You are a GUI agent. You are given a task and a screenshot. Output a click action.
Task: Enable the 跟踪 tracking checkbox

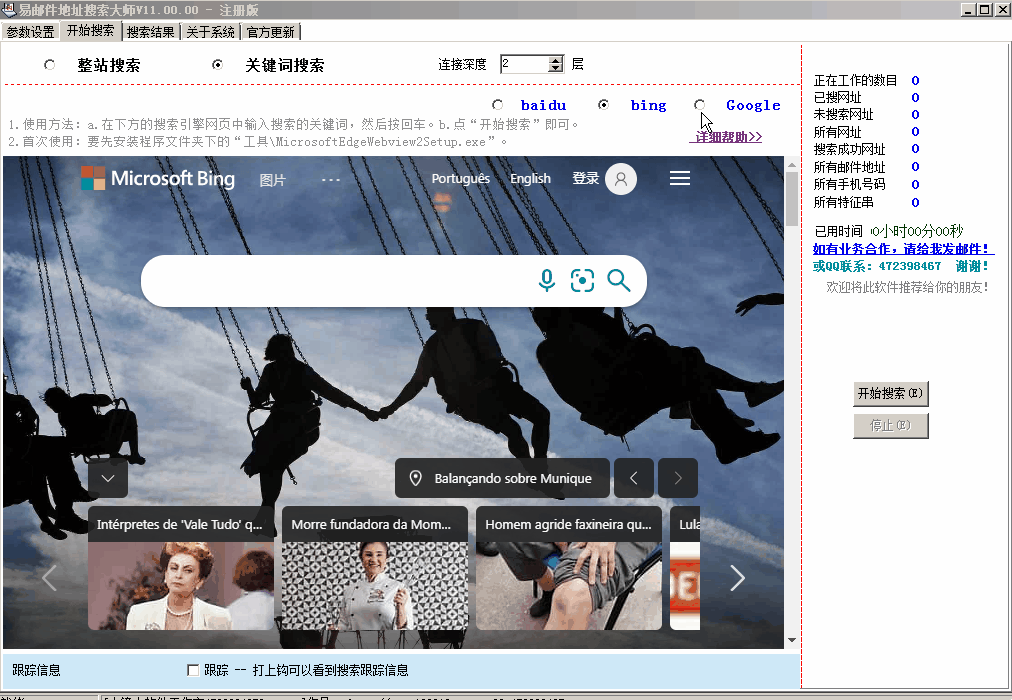click(194, 670)
